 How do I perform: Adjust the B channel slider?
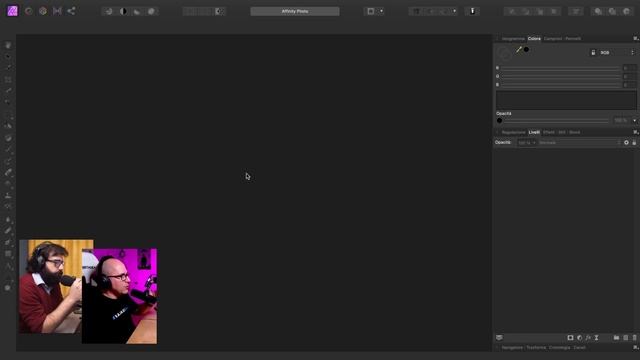click(561, 85)
